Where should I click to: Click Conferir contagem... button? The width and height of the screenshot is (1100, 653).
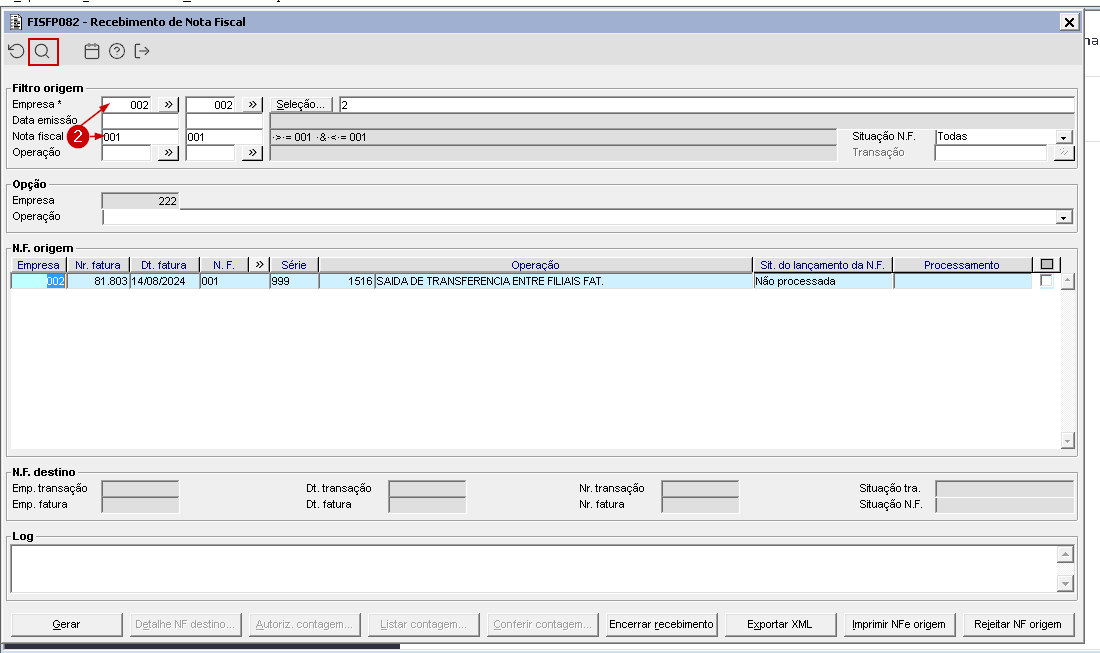[542, 624]
